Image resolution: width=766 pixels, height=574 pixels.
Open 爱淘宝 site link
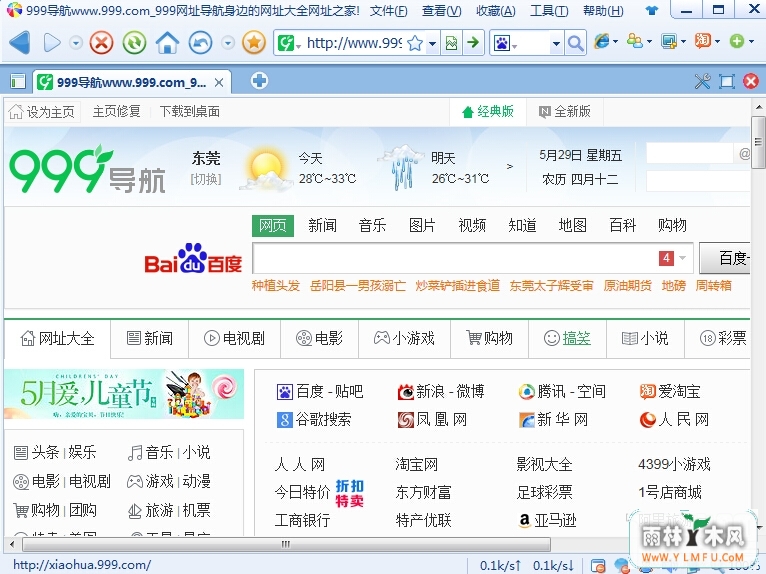coord(670,391)
